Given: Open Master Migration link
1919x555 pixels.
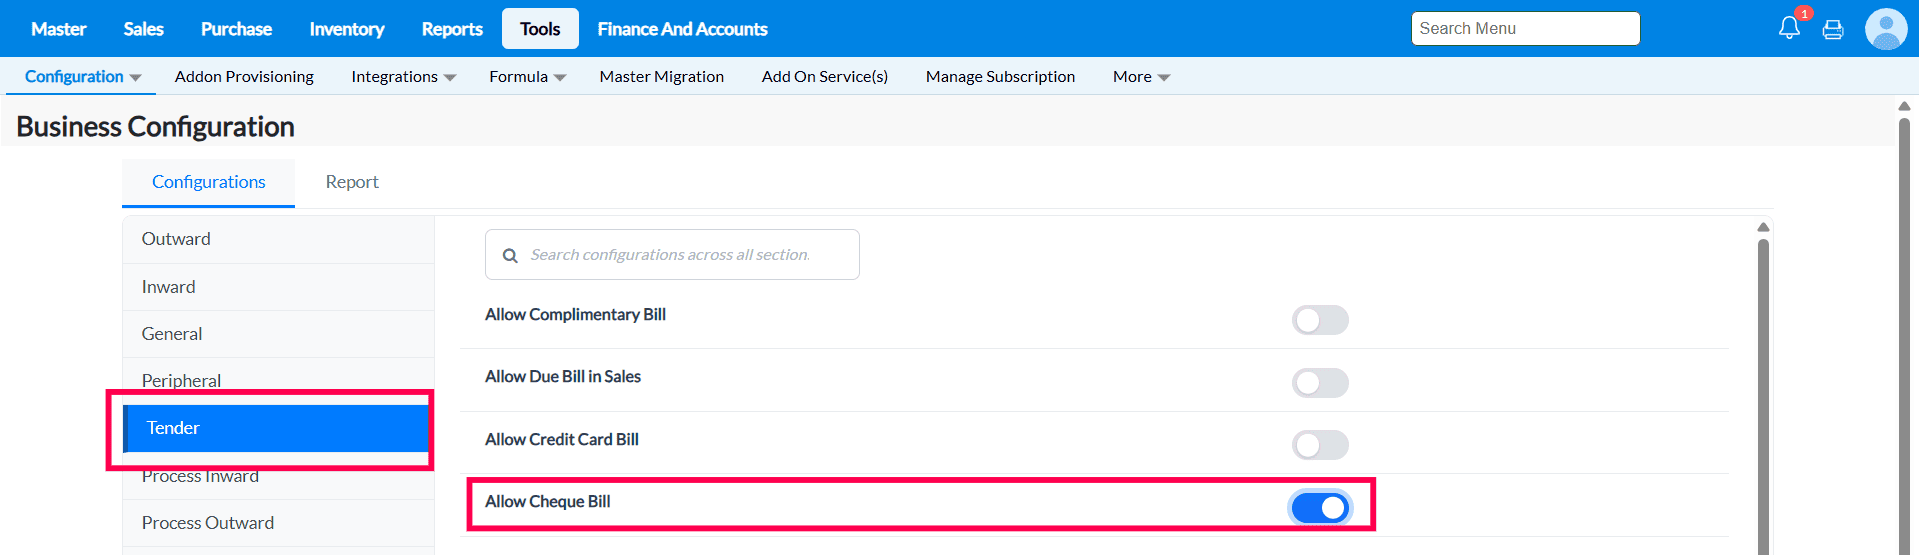Looking at the screenshot, I should coord(661,77).
